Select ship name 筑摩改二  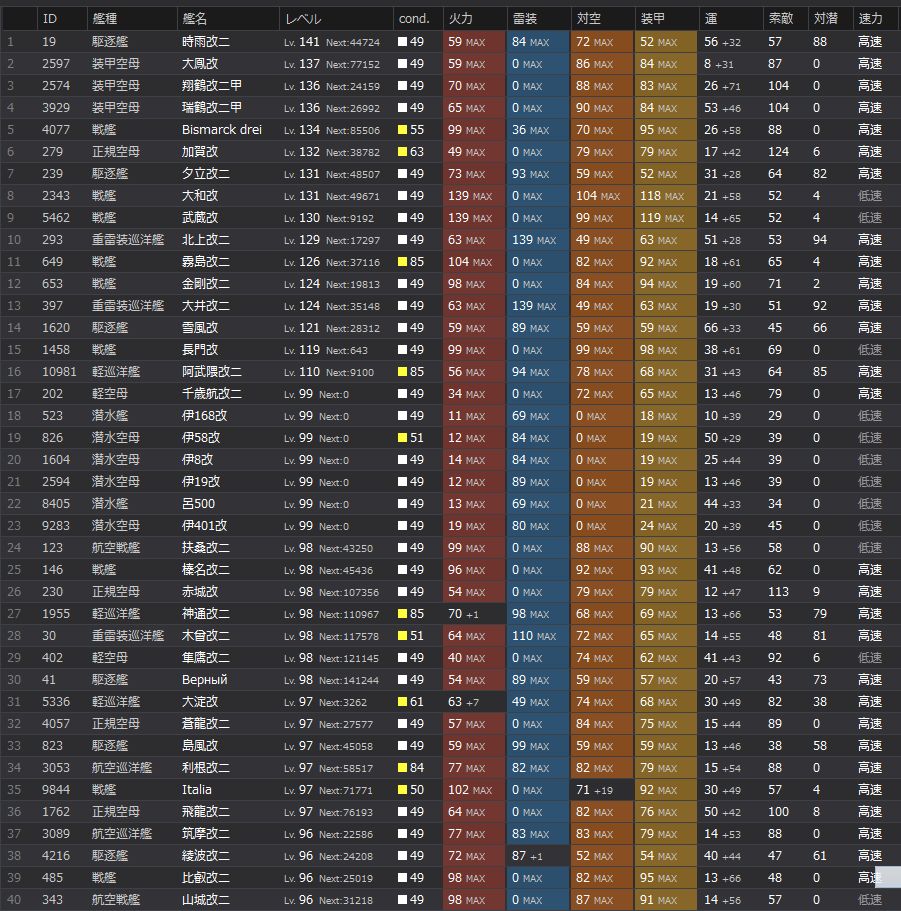(206, 834)
